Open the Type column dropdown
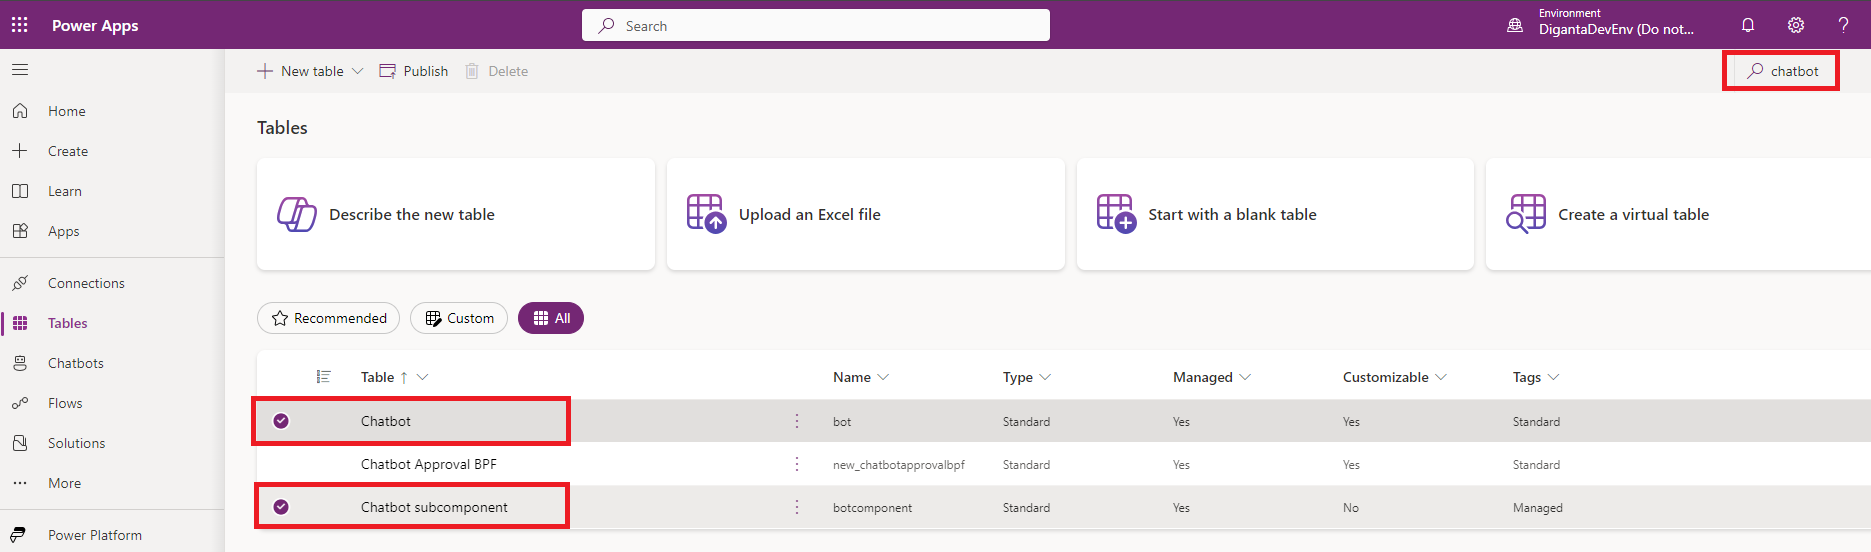1871x552 pixels. 1045,377
